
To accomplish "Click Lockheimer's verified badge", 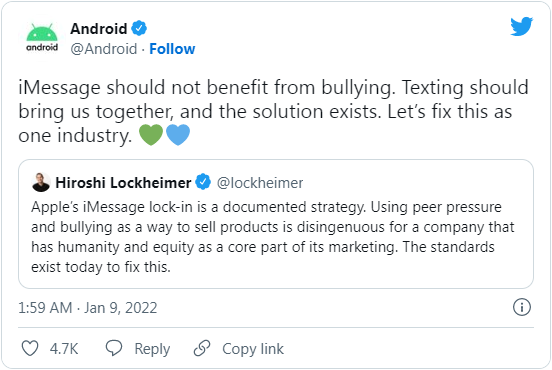I will pyautogui.click(x=203, y=182).
